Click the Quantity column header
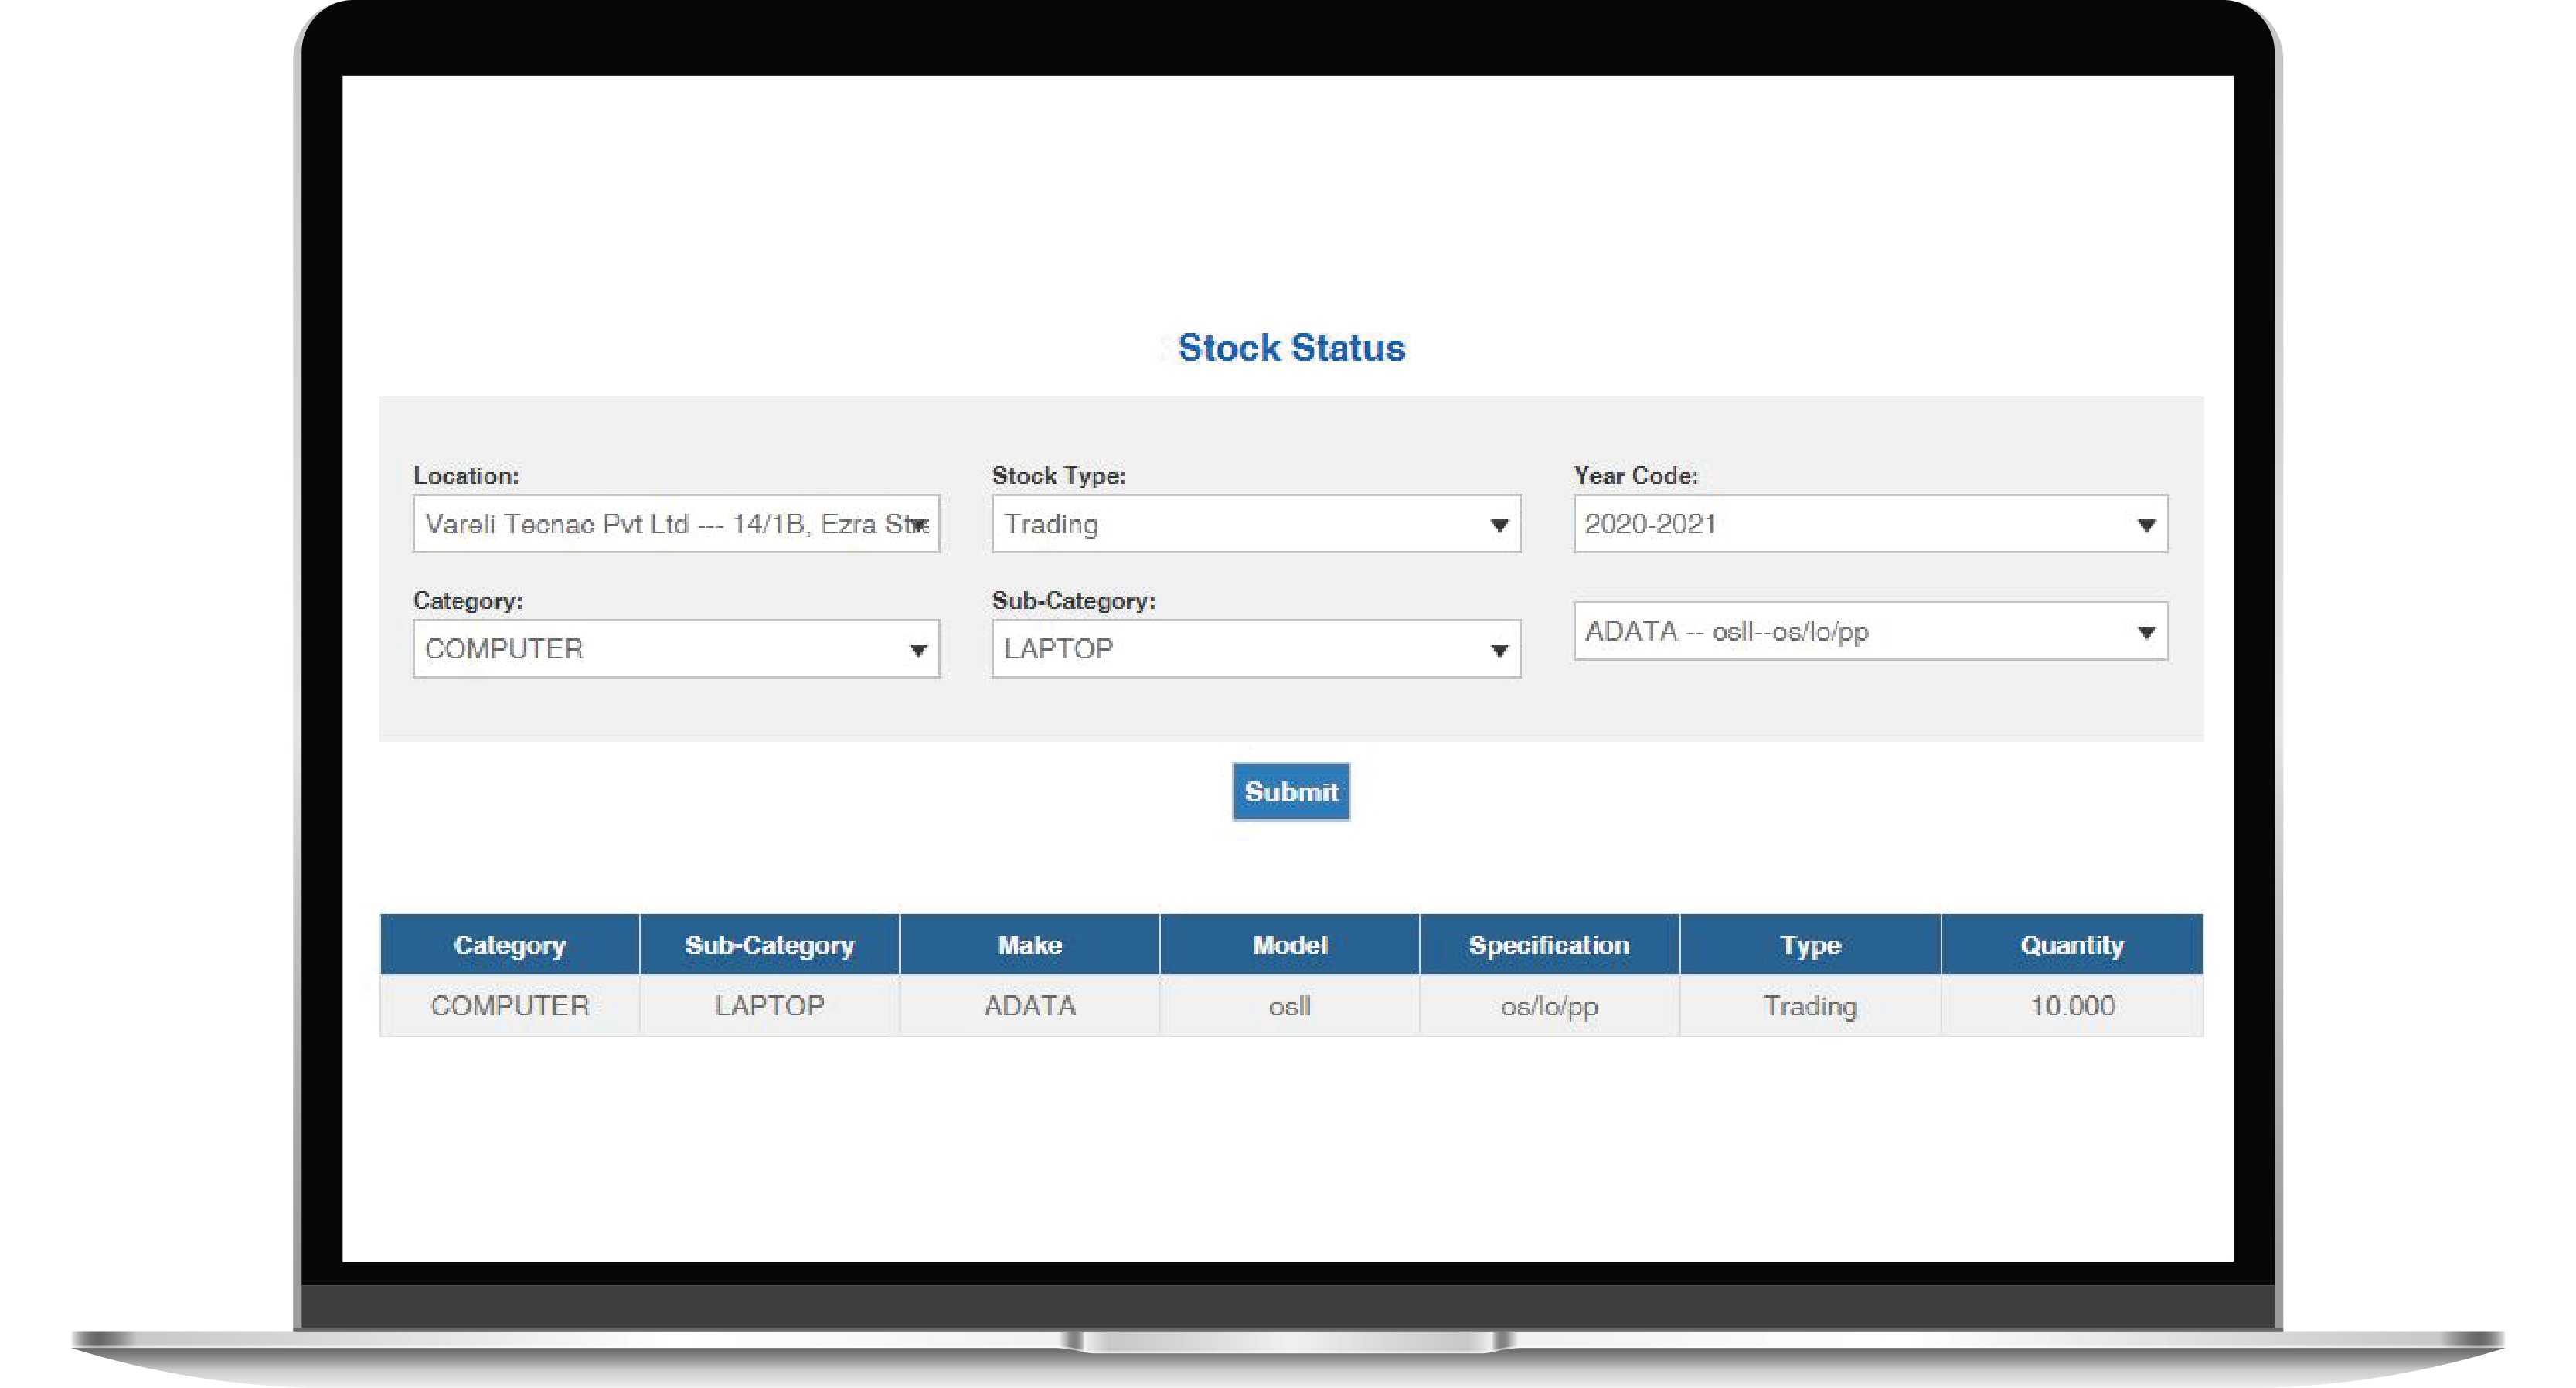This screenshot has width=2576, height=1388. point(2071,945)
